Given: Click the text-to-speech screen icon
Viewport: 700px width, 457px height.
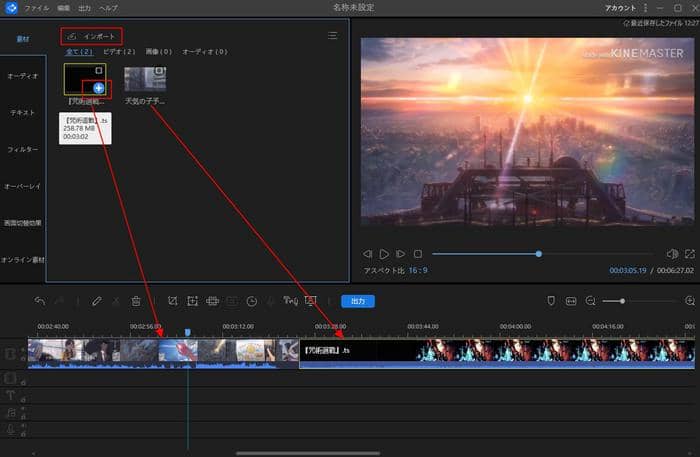Looking at the screenshot, I should (310, 301).
